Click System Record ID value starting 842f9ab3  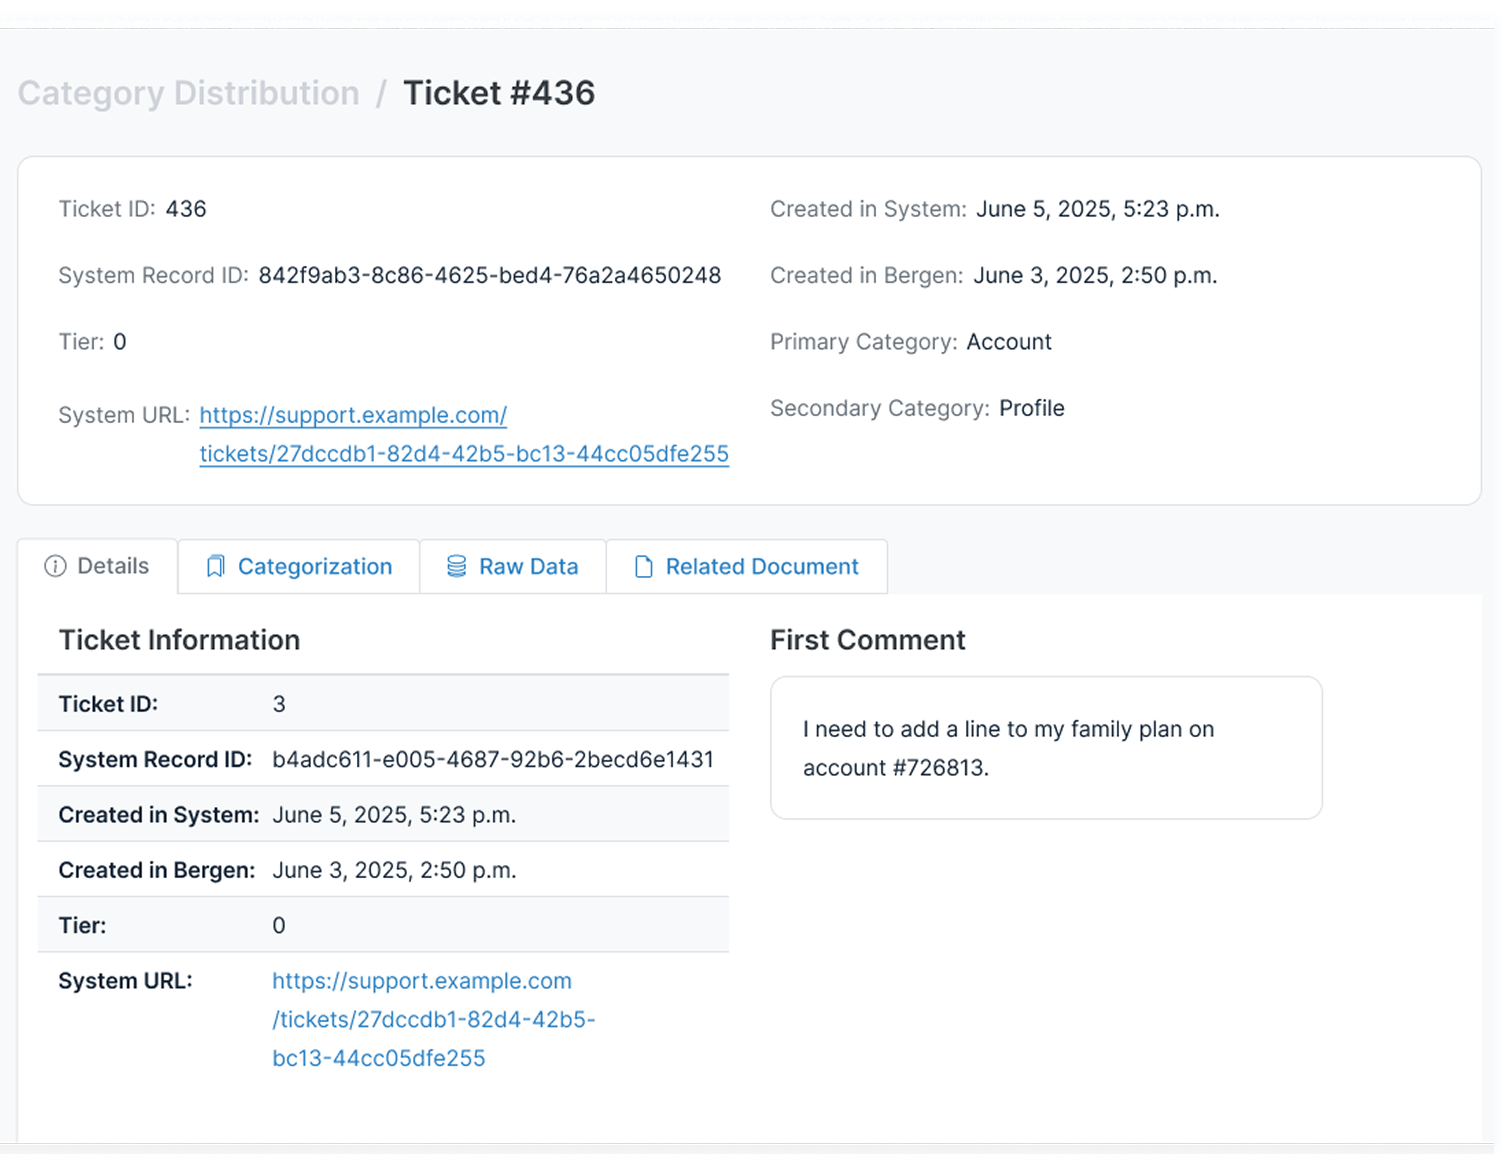click(489, 276)
